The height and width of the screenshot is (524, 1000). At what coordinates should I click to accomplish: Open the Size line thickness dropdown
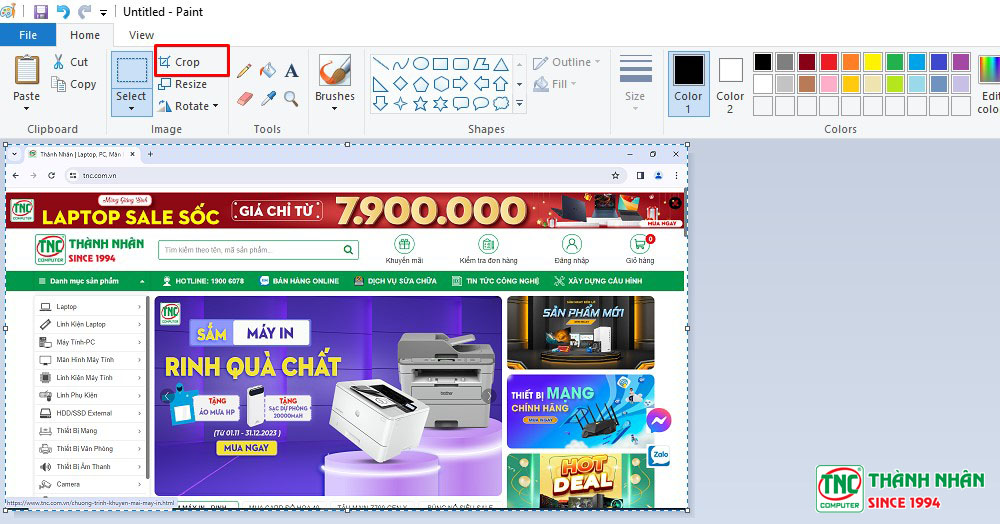(x=635, y=83)
